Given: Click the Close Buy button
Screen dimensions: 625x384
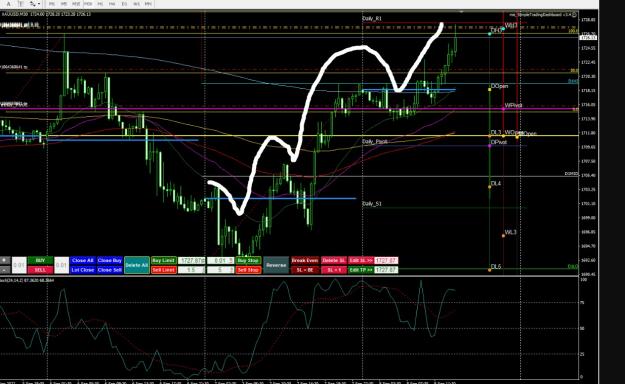Looking at the screenshot, I should coord(110,260).
